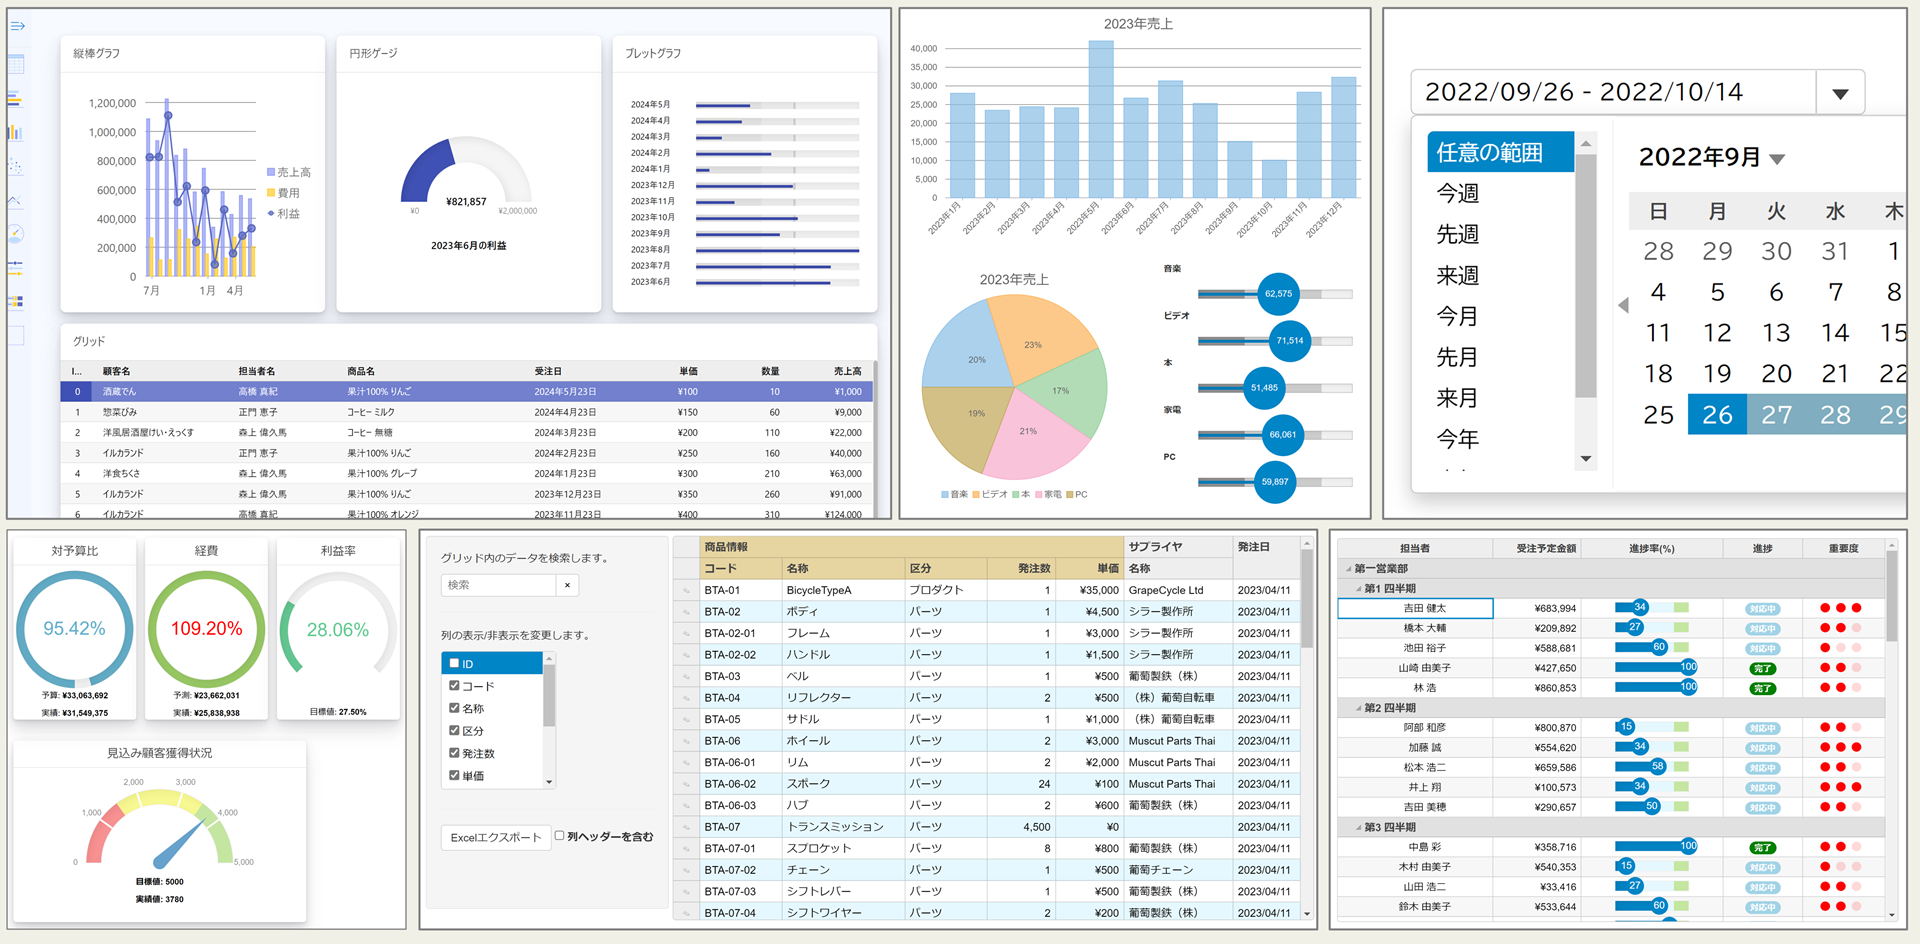Click the row icon for BTA-01
Image resolution: width=1920 pixels, height=944 pixels.
[686, 590]
